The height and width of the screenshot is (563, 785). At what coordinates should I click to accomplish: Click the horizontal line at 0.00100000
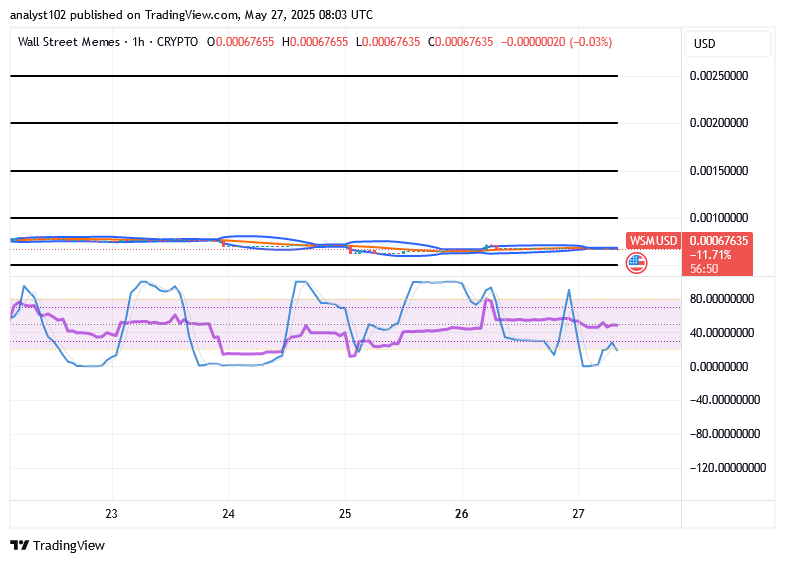[314, 218]
